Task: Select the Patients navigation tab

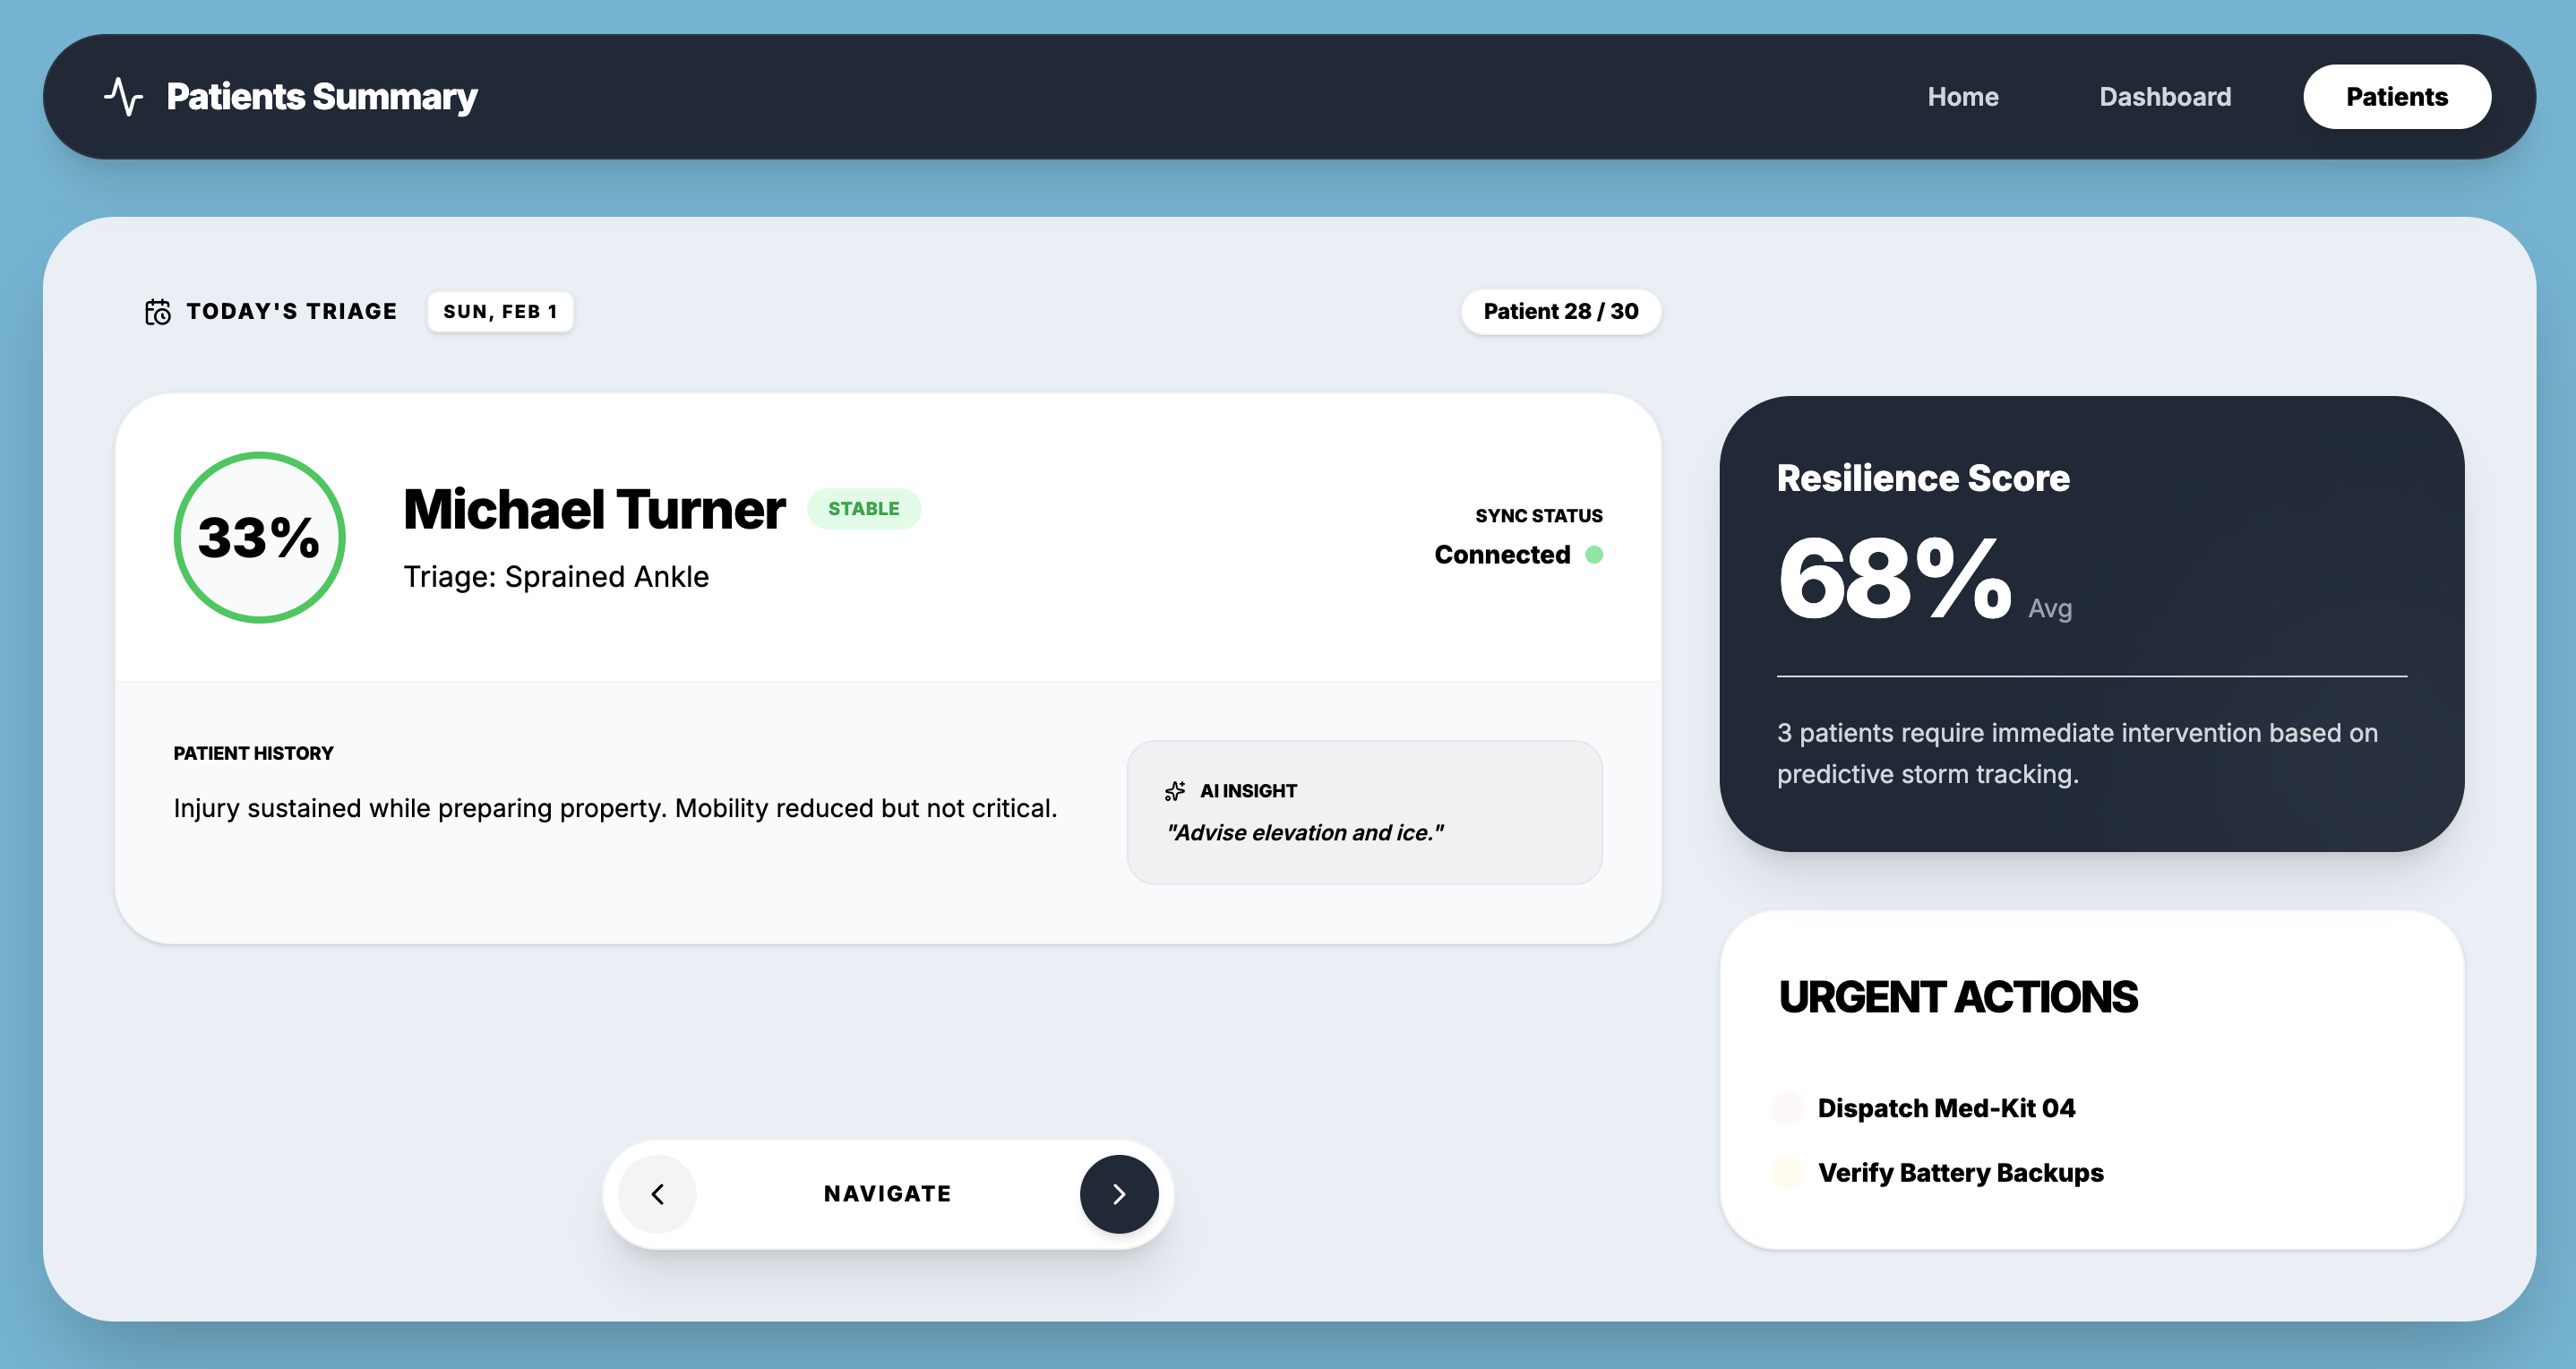Action: pyautogui.click(x=2396, y=97)
